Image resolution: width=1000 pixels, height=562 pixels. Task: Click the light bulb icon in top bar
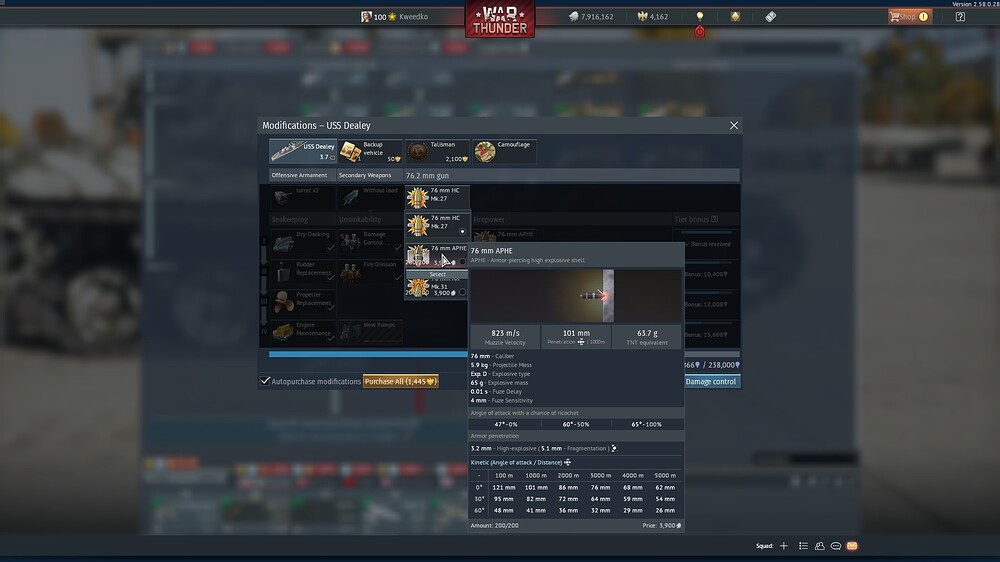point(700,16)
